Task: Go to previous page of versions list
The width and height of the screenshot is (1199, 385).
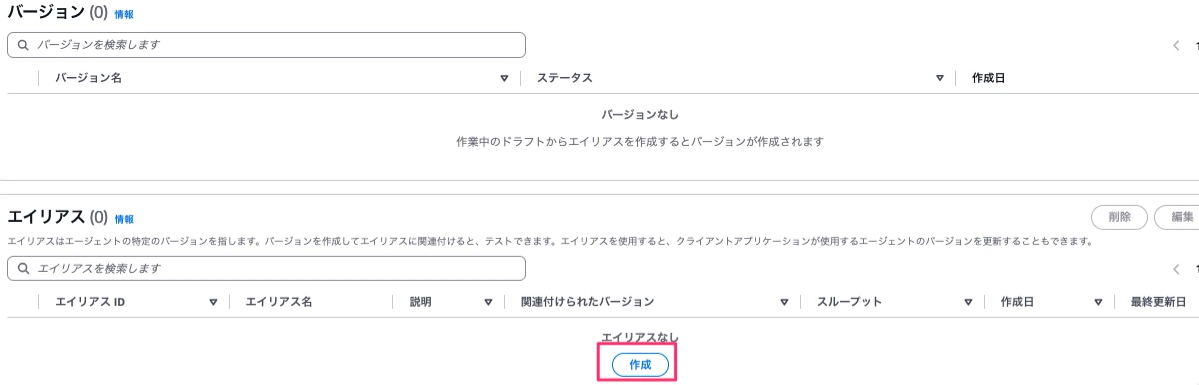Action: coord(1177,45)
